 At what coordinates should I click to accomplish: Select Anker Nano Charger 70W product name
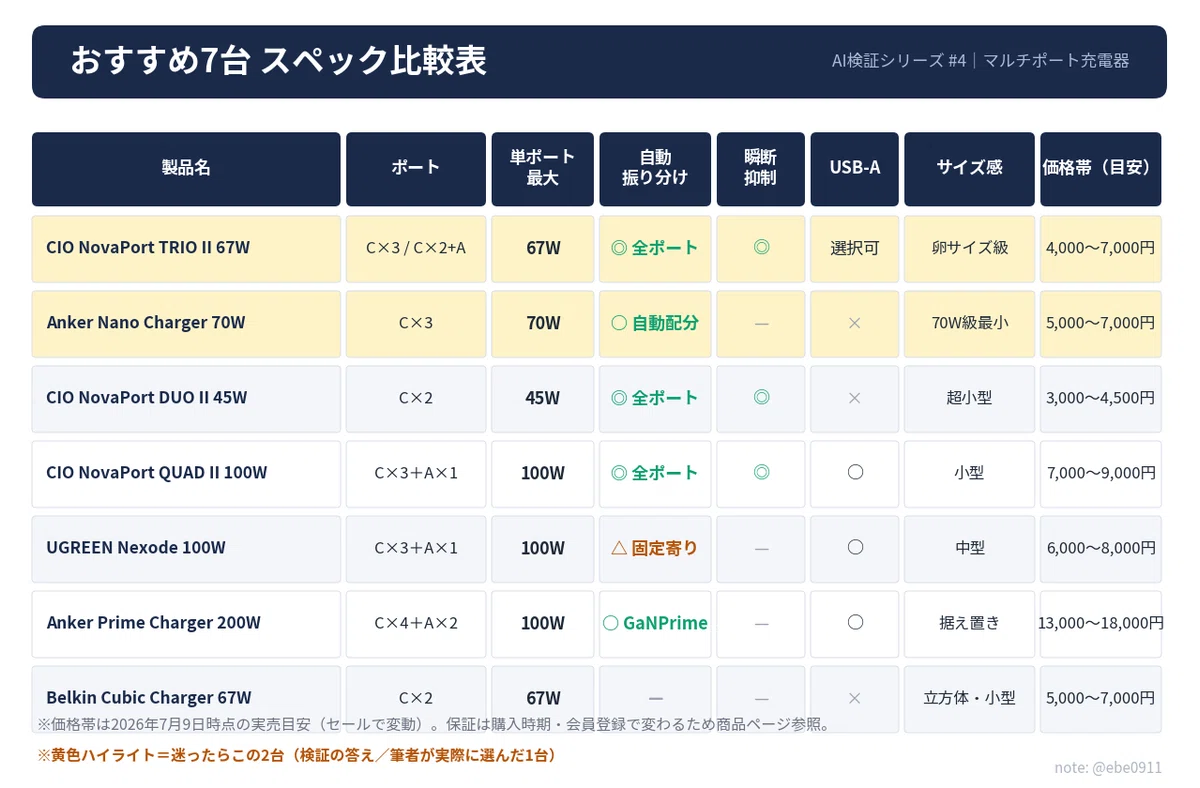pyautogui.click(x=146, y=323)
